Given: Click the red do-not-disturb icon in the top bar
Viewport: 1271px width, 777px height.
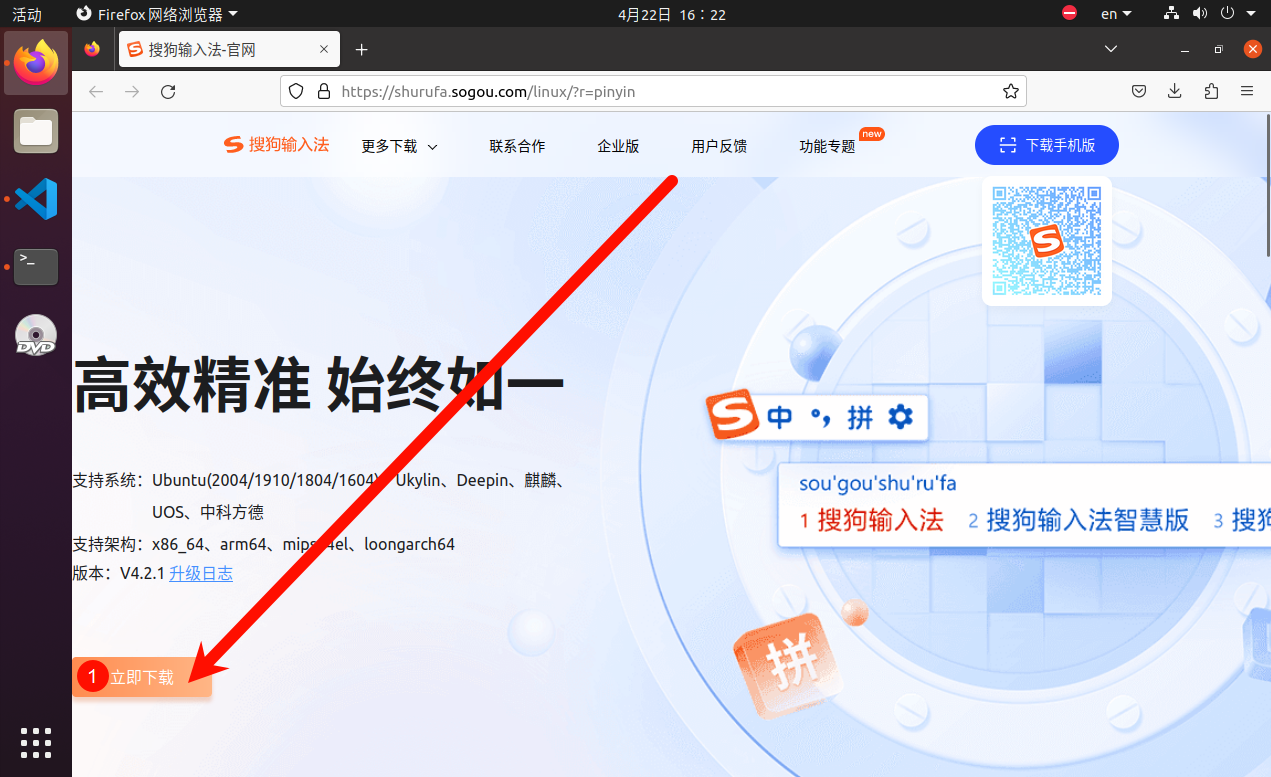Looking at the screenshot, I should tap(1070, 14).
